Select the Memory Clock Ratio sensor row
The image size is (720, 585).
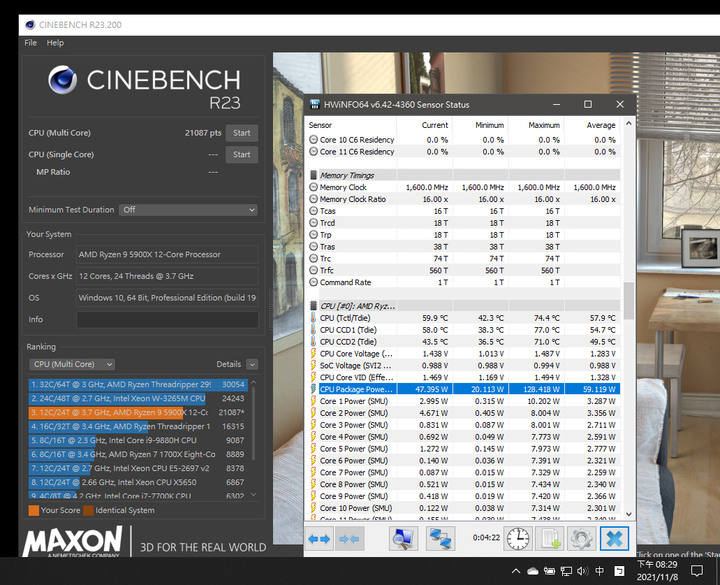[464, 199]
